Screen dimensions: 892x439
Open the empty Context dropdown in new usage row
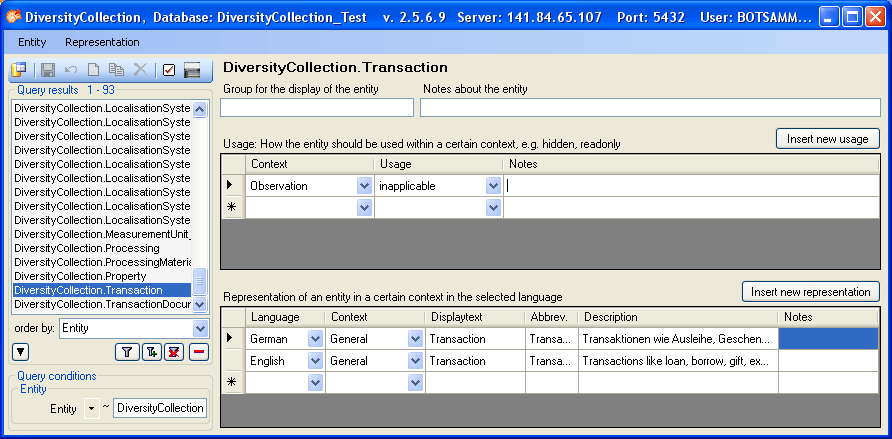tap(365, 208)
